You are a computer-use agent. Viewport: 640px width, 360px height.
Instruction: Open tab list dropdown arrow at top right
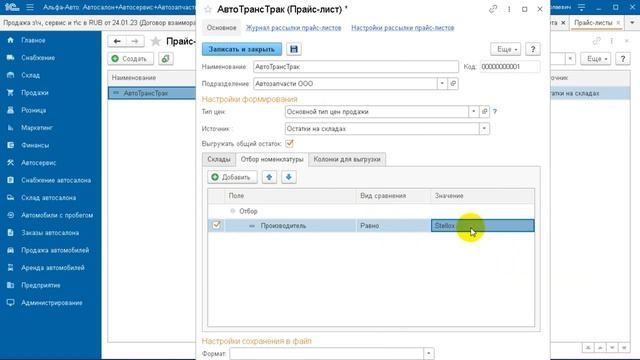pyautogui.click(x=632, y=22)
